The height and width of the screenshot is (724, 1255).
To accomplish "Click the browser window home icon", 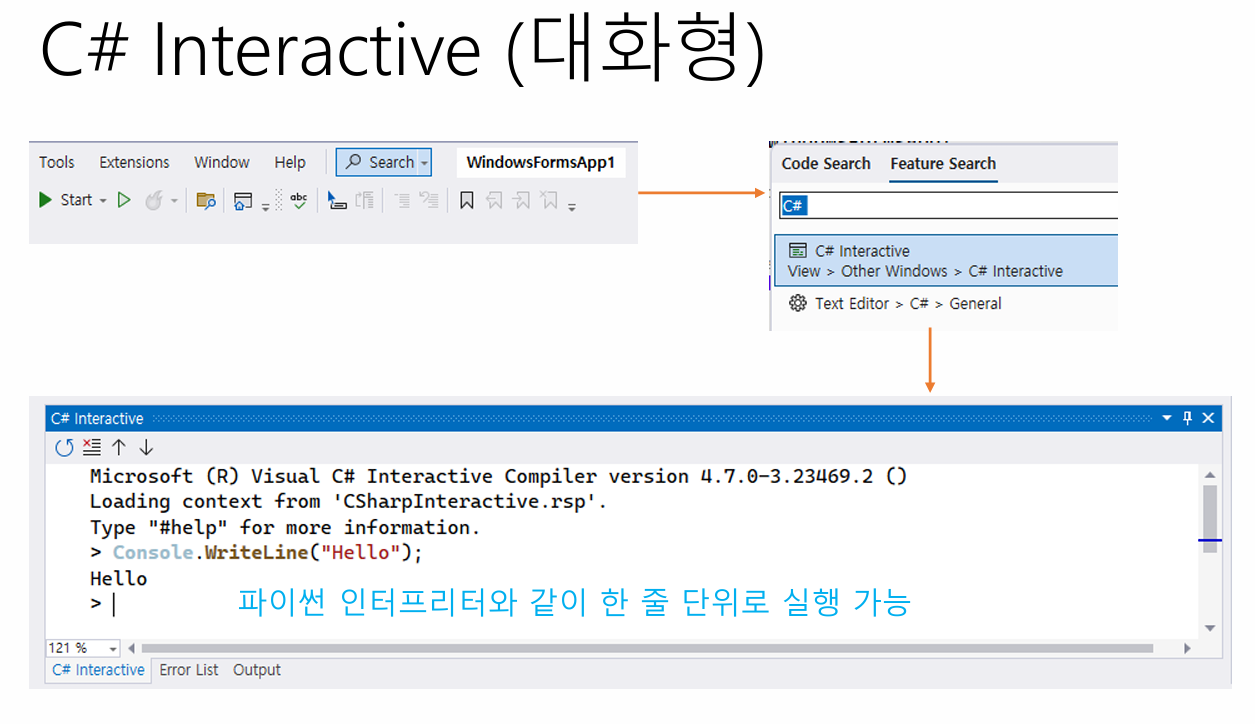I will tap(243, 201).
